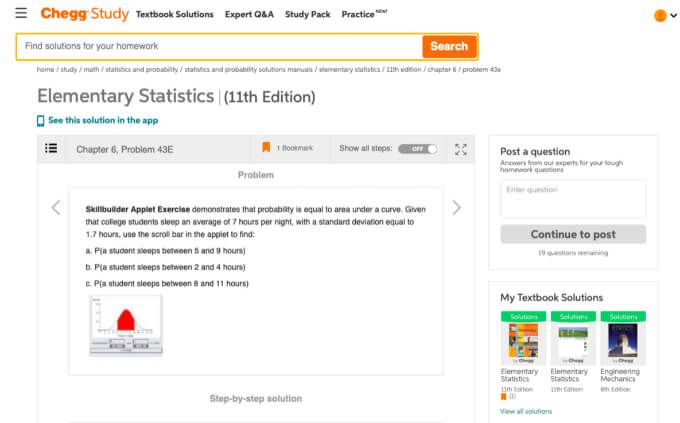Open the hamburger navigation menu
This screenshot has width=680, height=423.
21,13
